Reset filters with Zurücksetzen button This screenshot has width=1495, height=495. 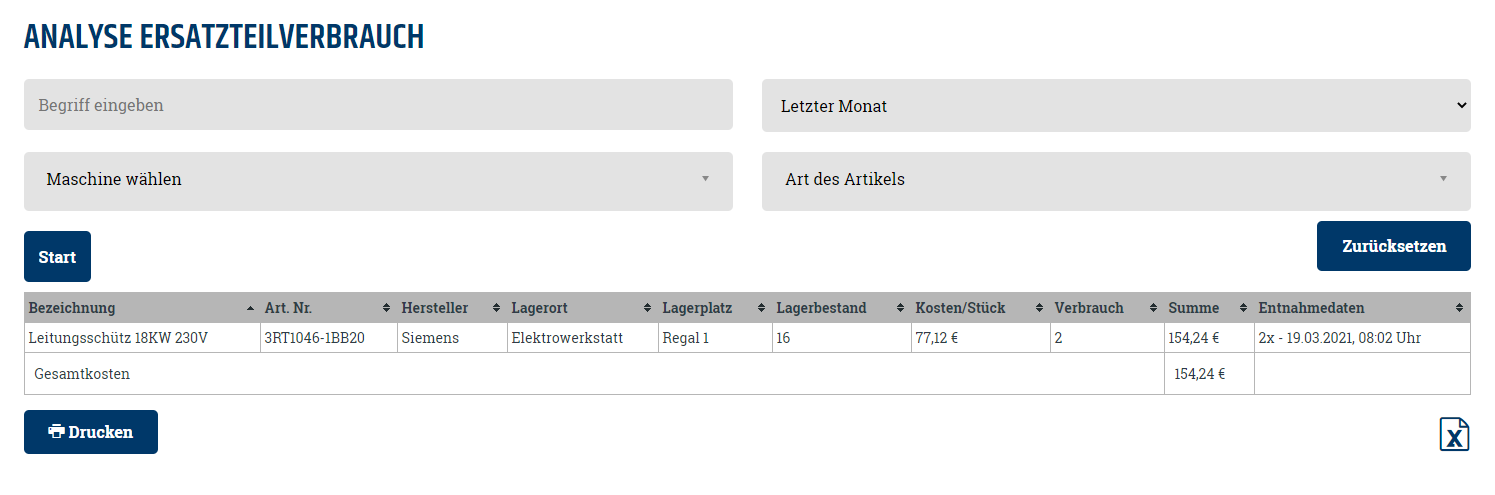[x=1394, y=246]
